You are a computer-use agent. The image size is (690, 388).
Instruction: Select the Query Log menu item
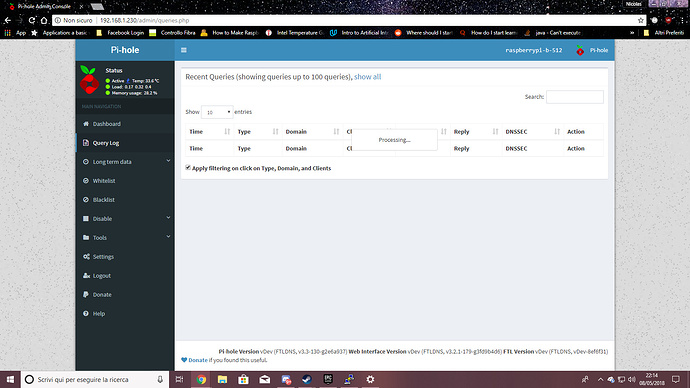125,143
